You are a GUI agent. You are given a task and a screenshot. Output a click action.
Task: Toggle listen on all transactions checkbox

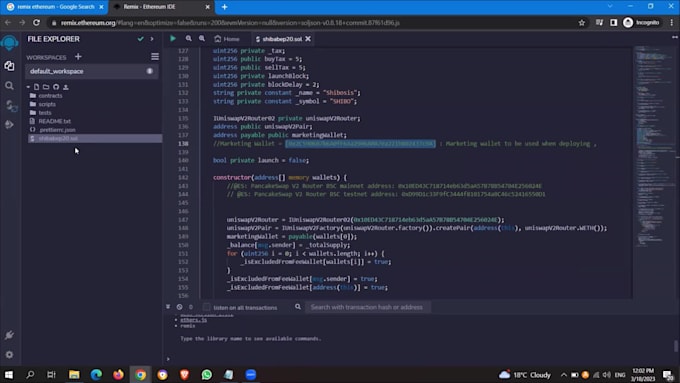[x=206, y=307]
